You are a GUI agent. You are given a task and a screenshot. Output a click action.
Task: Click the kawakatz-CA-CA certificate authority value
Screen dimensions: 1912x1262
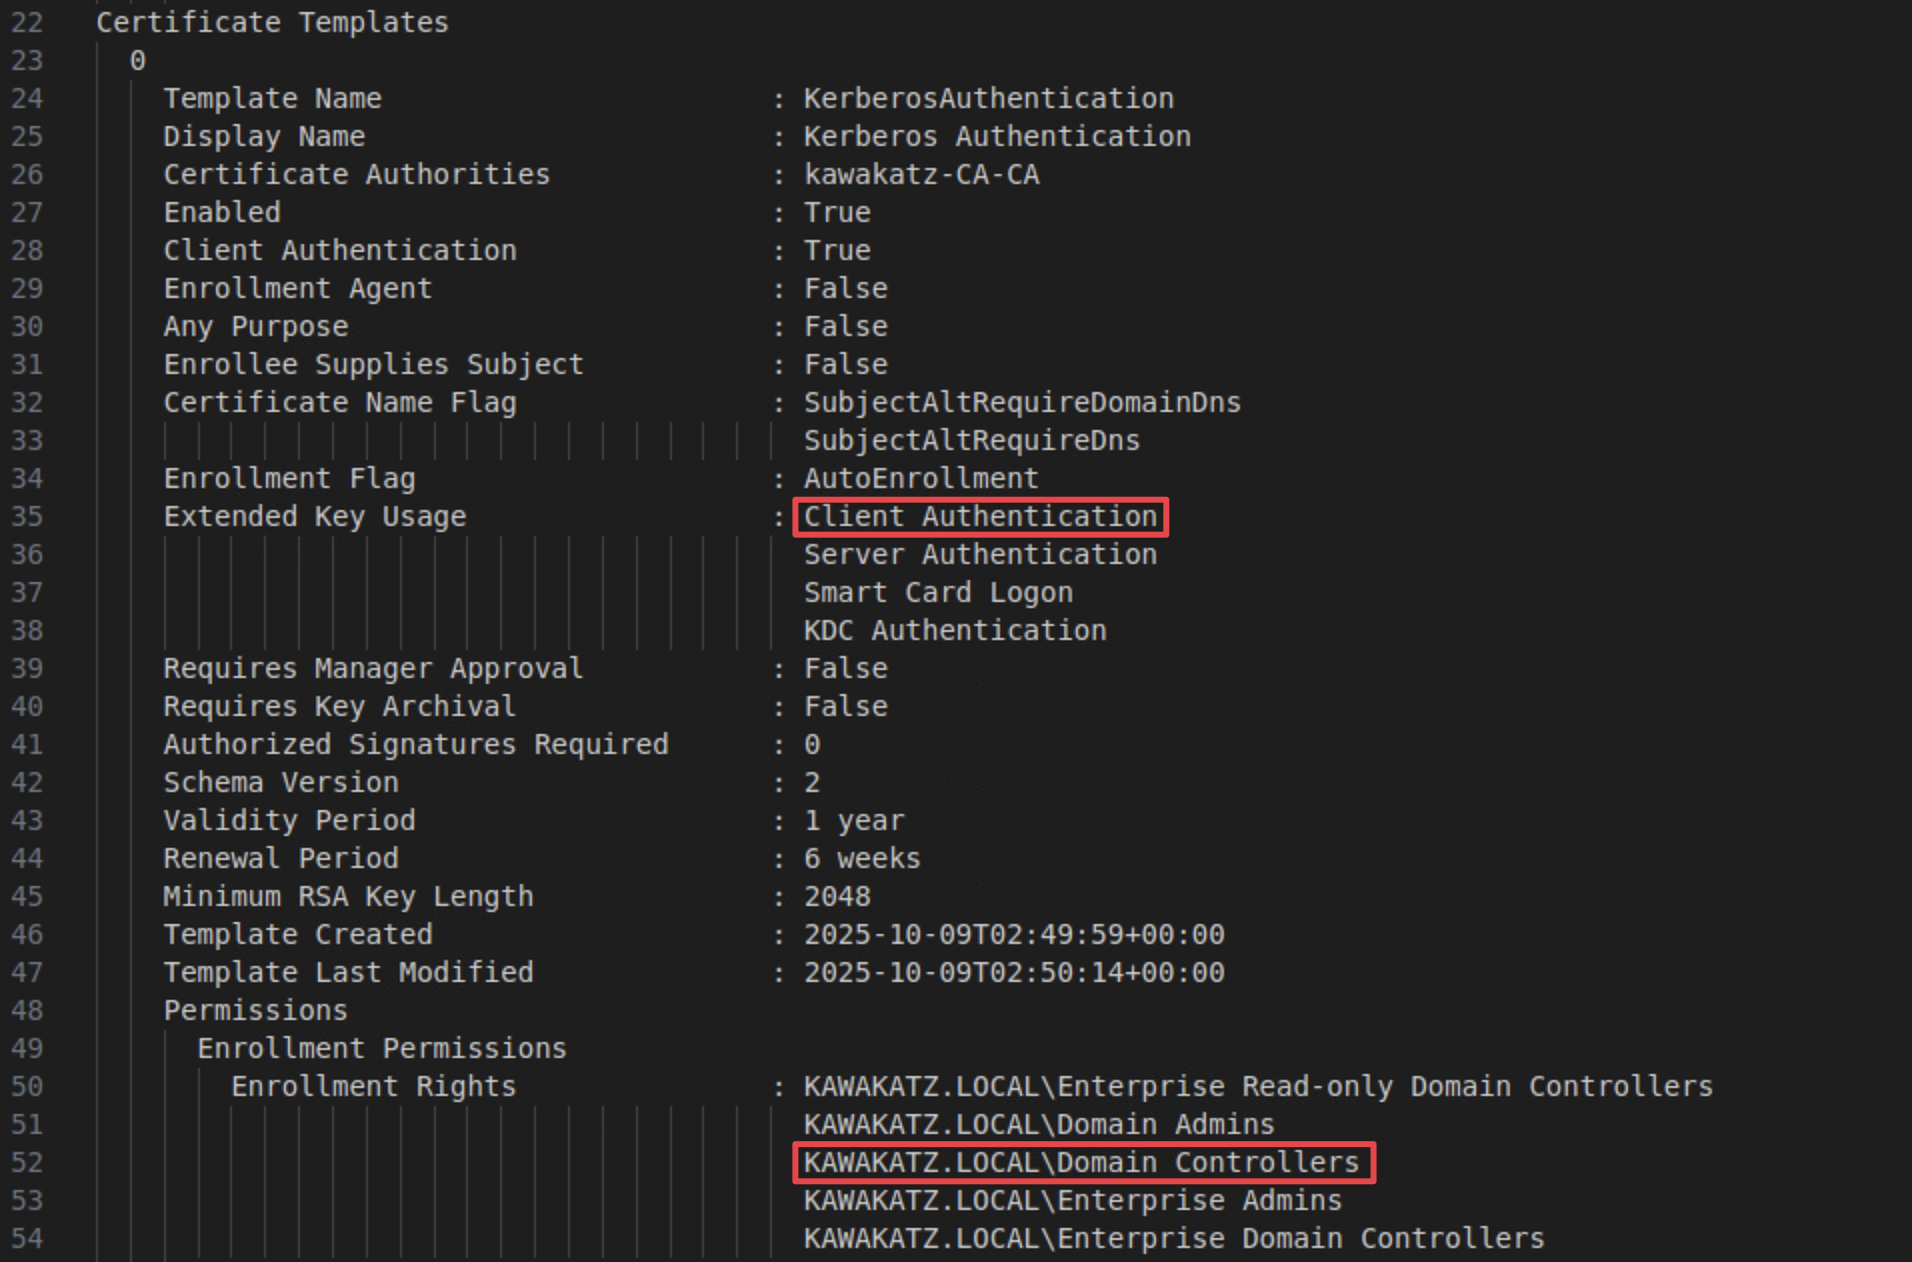921,175
